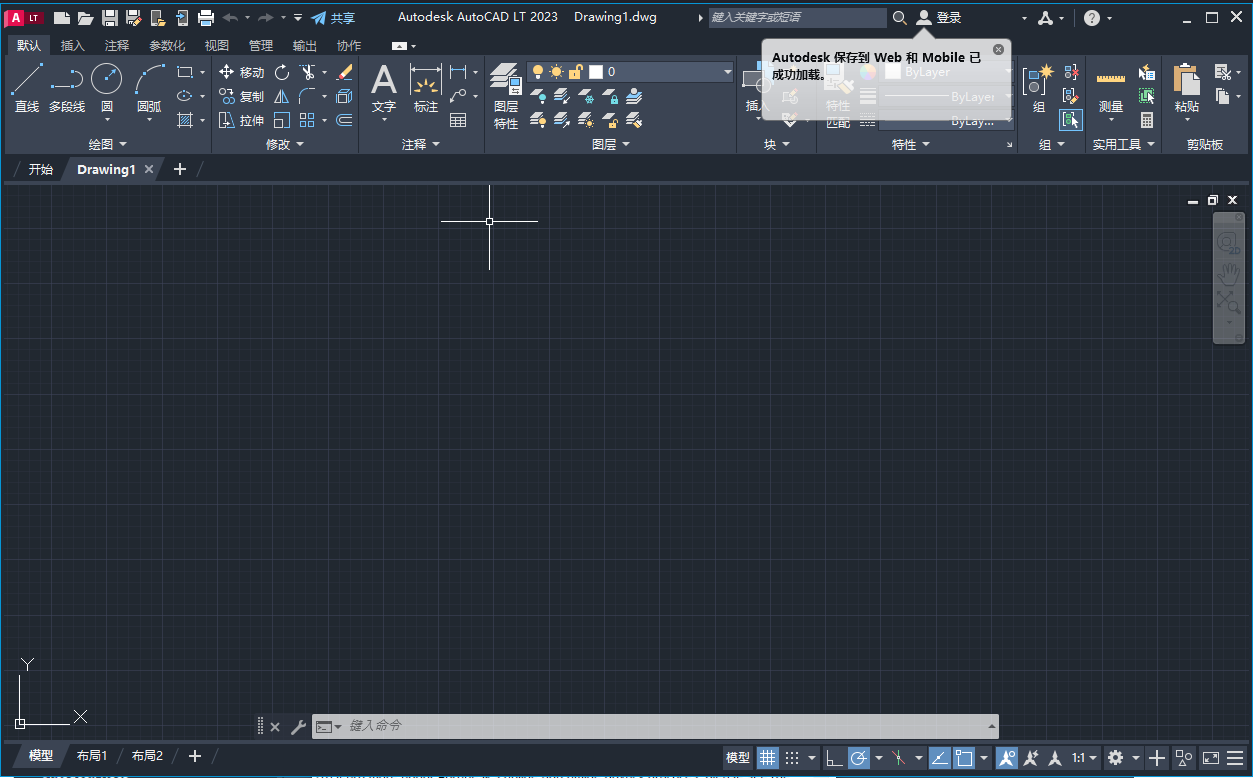
Task: Click the 粘贴 (Paste) tool on ribbon
Action: 1185,89
